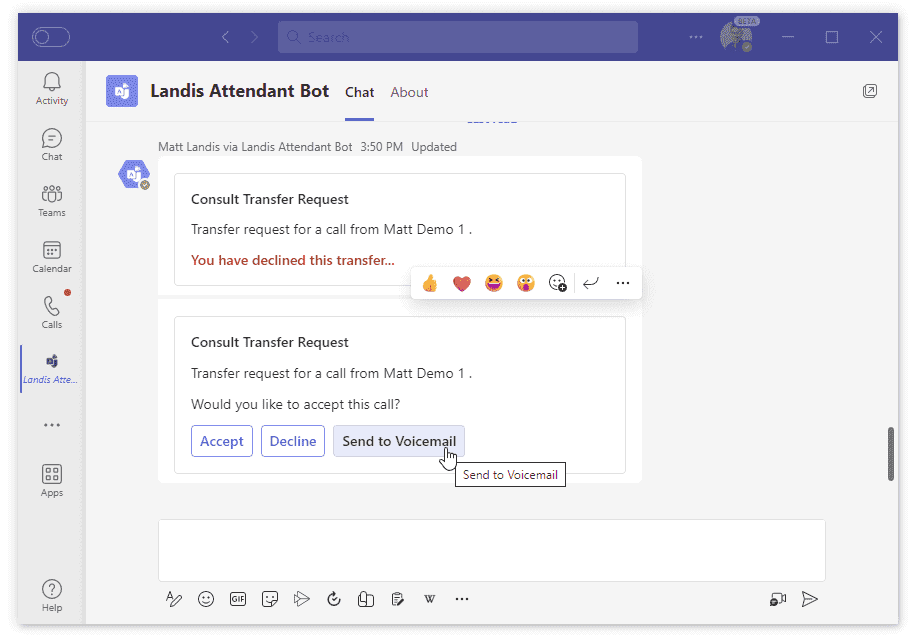Go to Calls in sidebar
917x644 pixels.
[52, 312]
